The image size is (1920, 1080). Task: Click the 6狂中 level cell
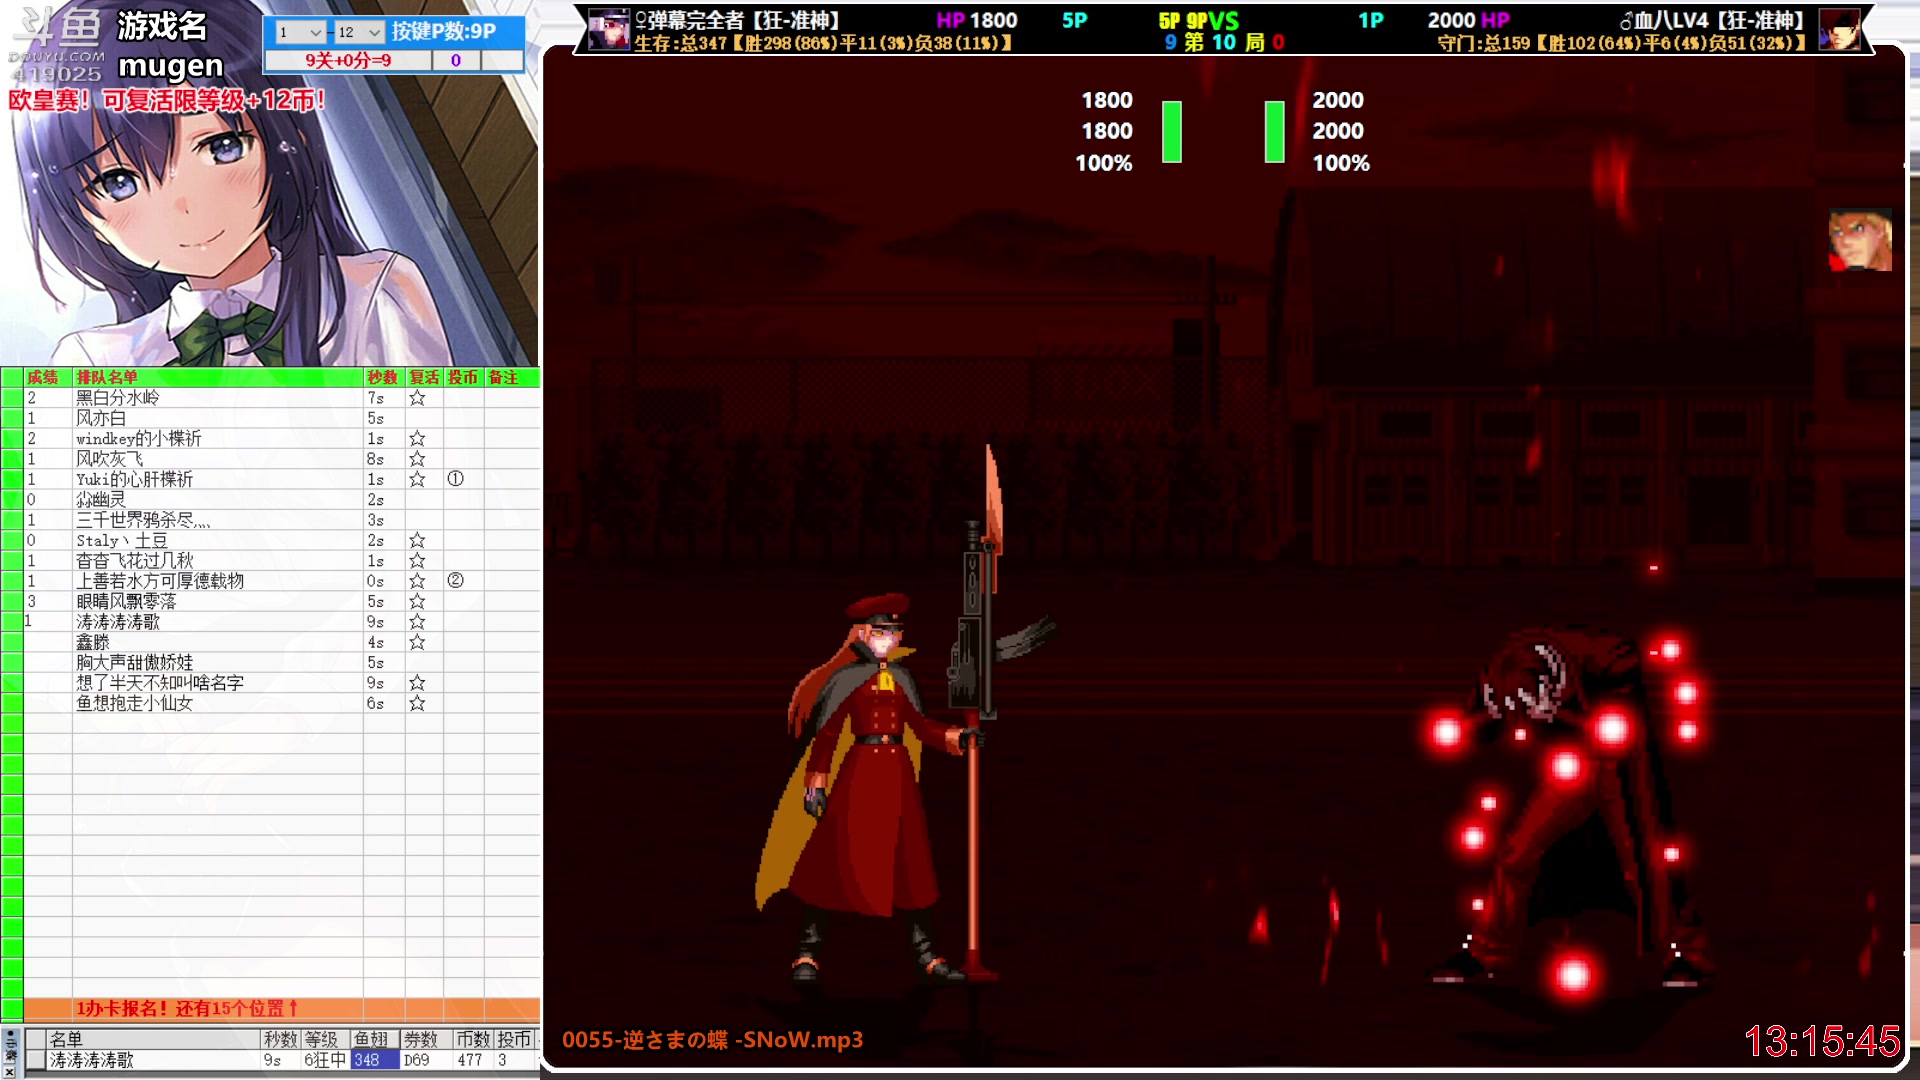click(x=325, y=1060)
